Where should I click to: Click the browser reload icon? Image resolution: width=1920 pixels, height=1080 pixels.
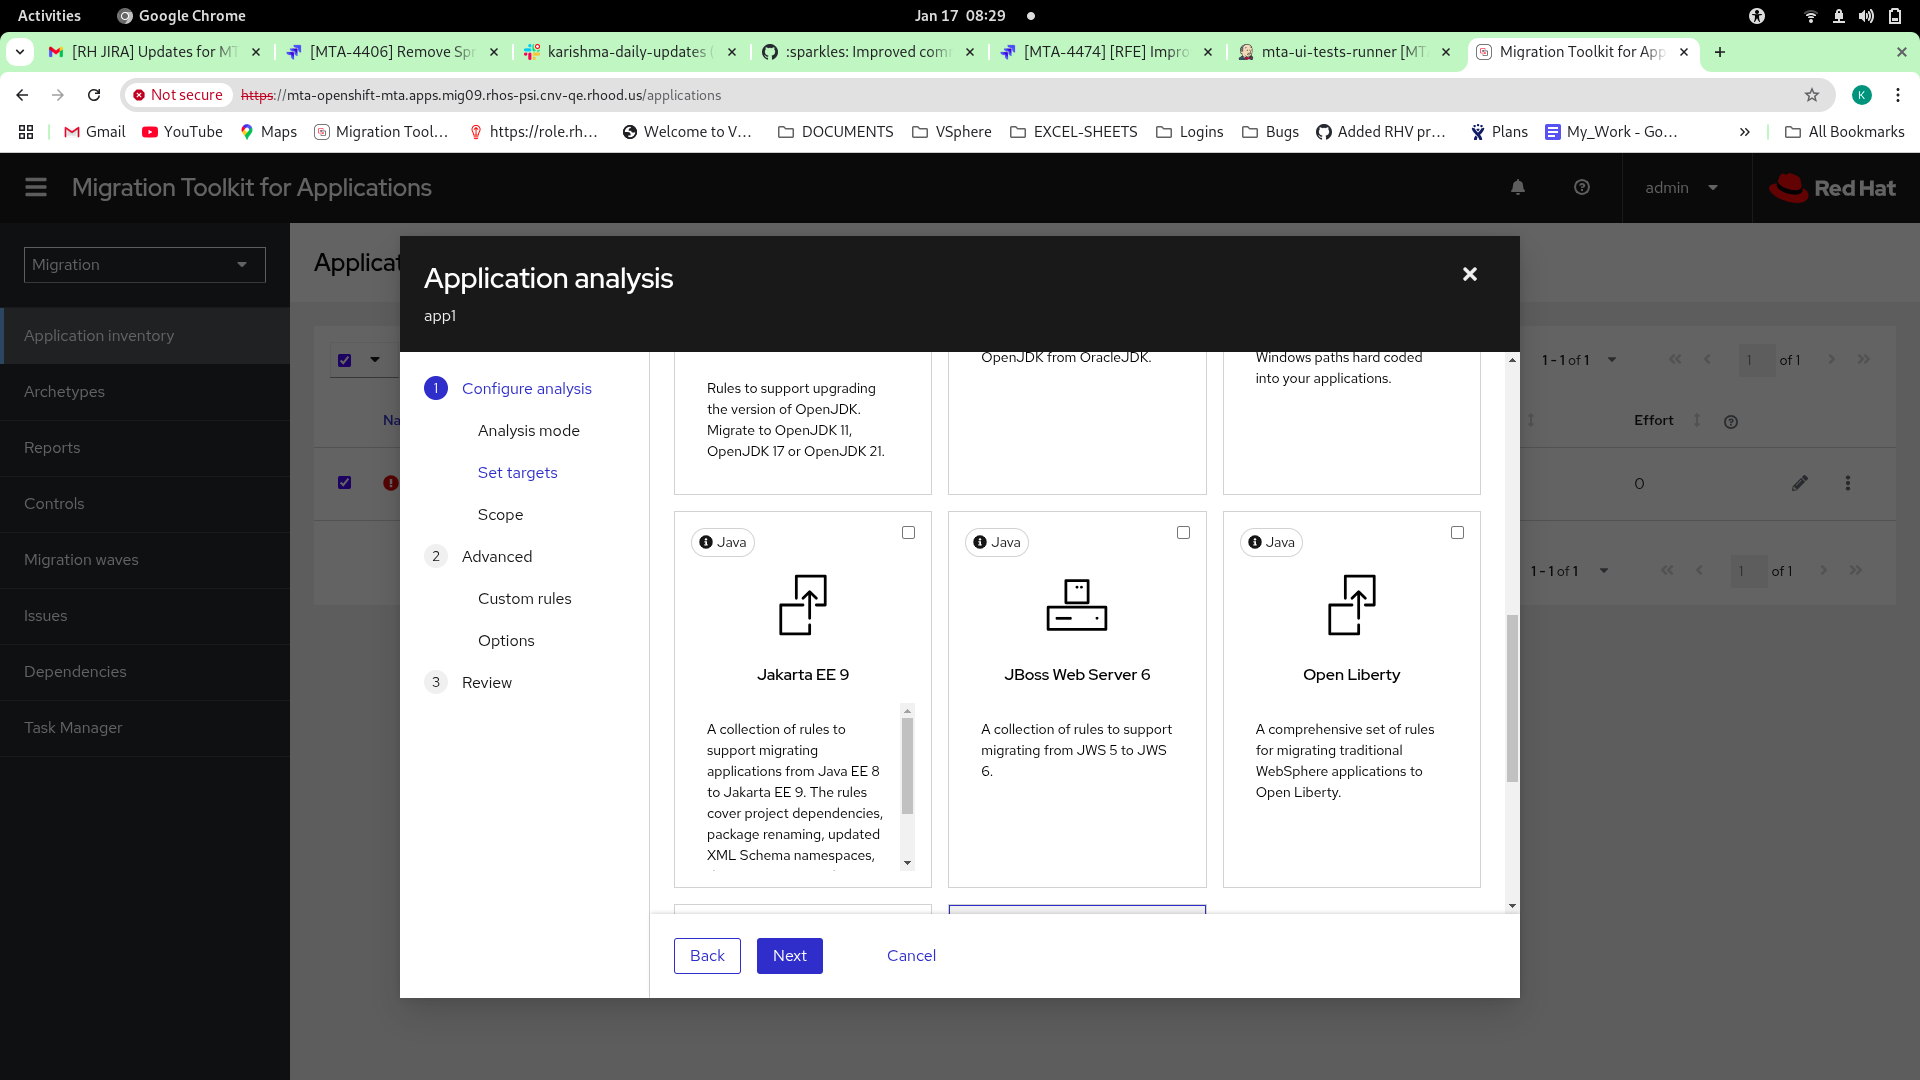[x=94, y=95]
